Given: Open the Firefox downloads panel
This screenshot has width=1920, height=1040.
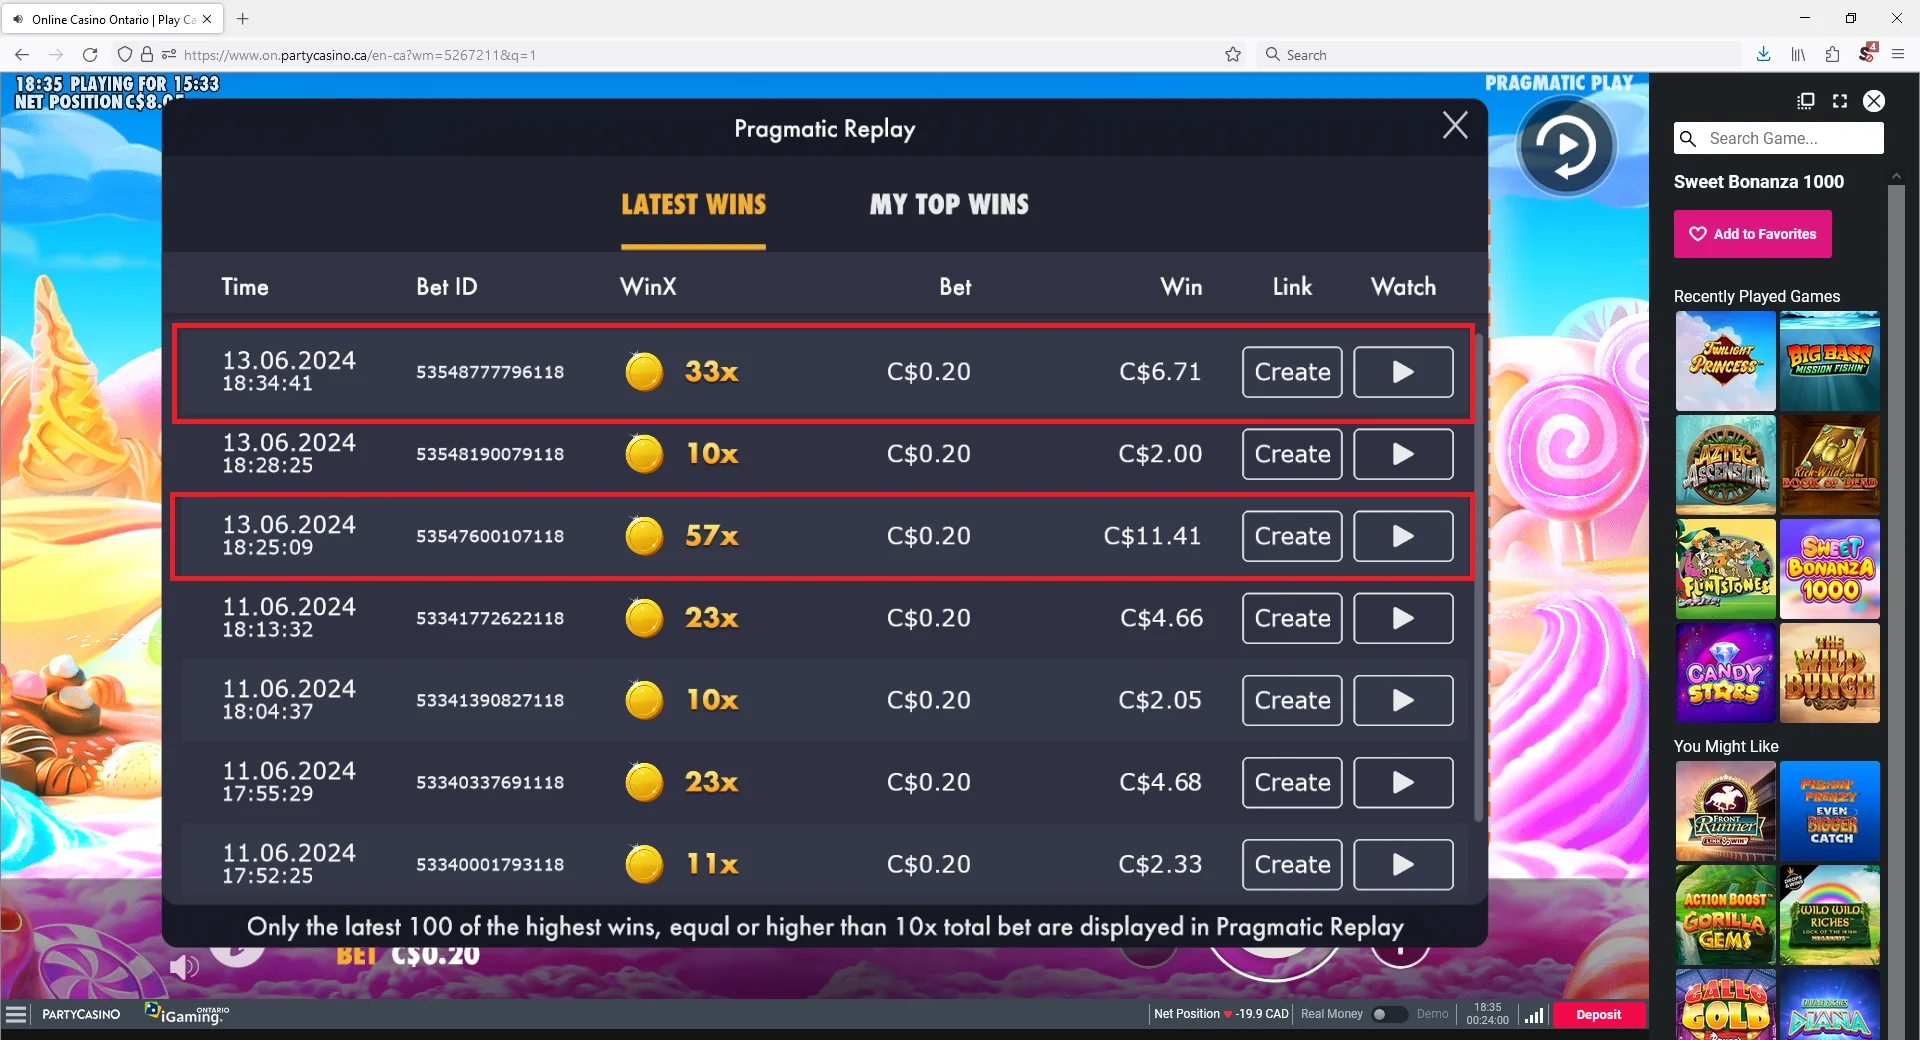Looking at the screenshot, I should pyautogui.click(x=1763, y=55).
